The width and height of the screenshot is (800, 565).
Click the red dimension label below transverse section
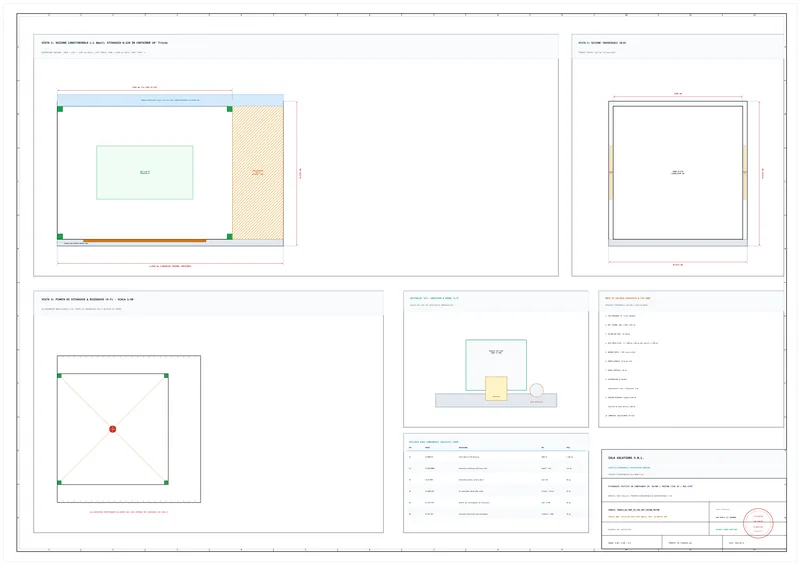click(678, 265)
